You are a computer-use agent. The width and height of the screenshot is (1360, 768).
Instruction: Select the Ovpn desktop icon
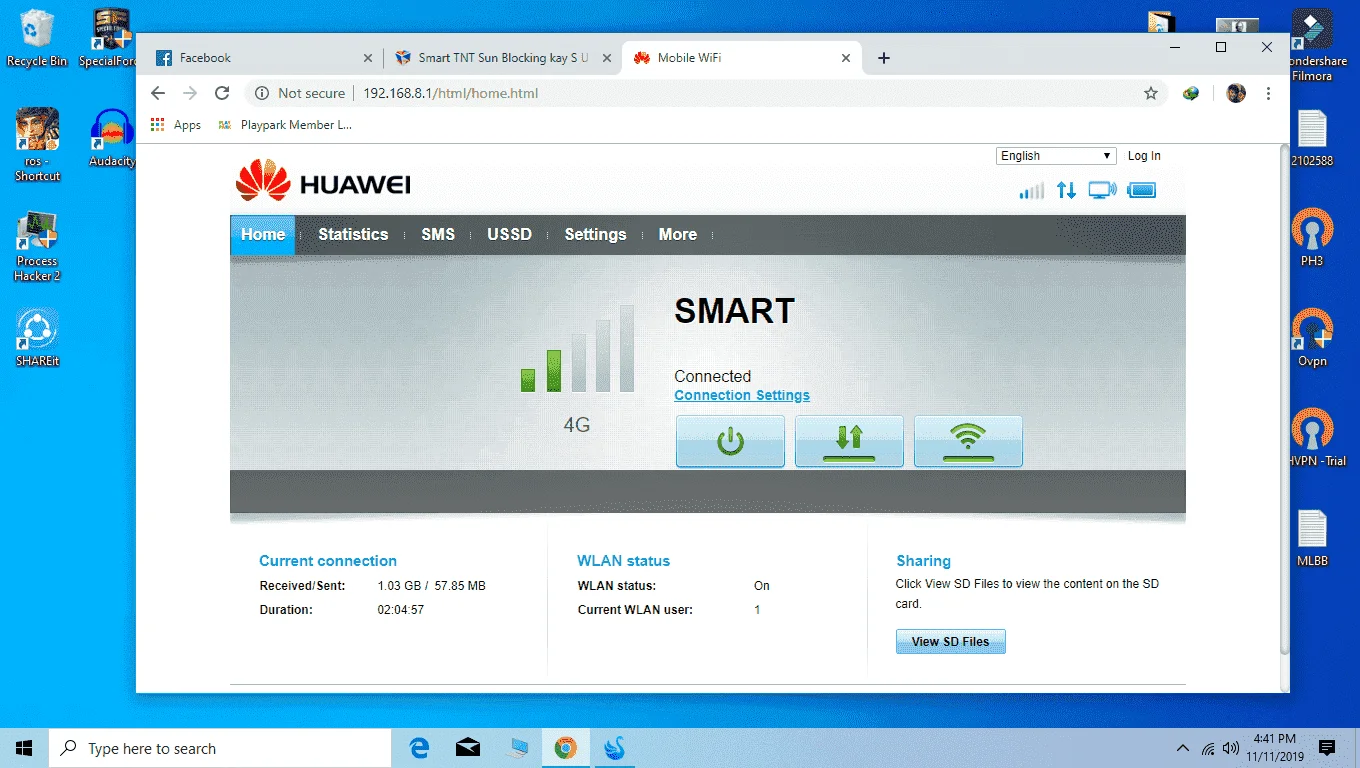1312,338
